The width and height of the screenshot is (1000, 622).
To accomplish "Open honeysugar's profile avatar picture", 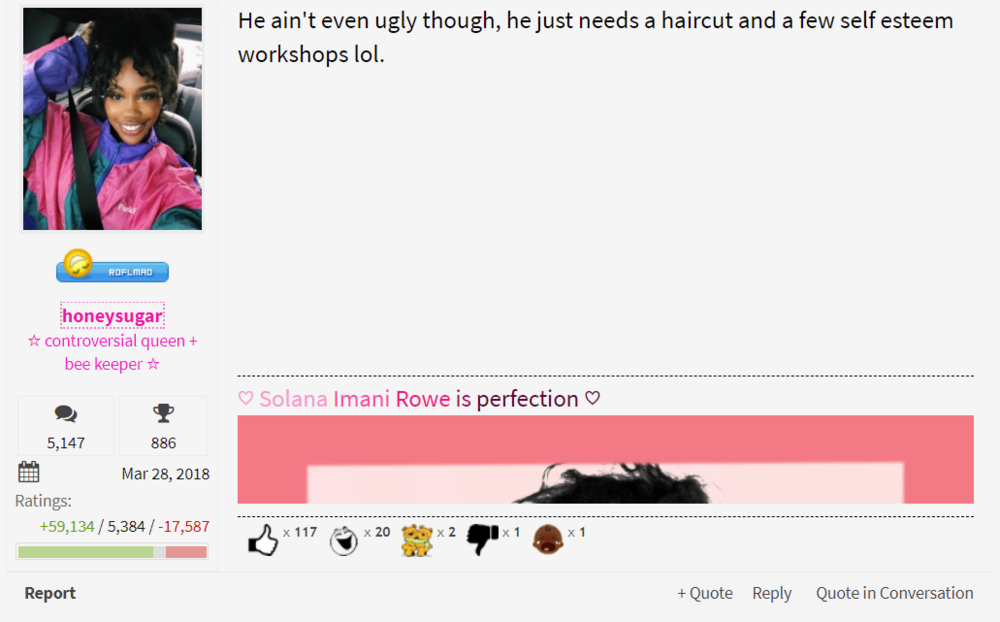I will coord(112,119).
